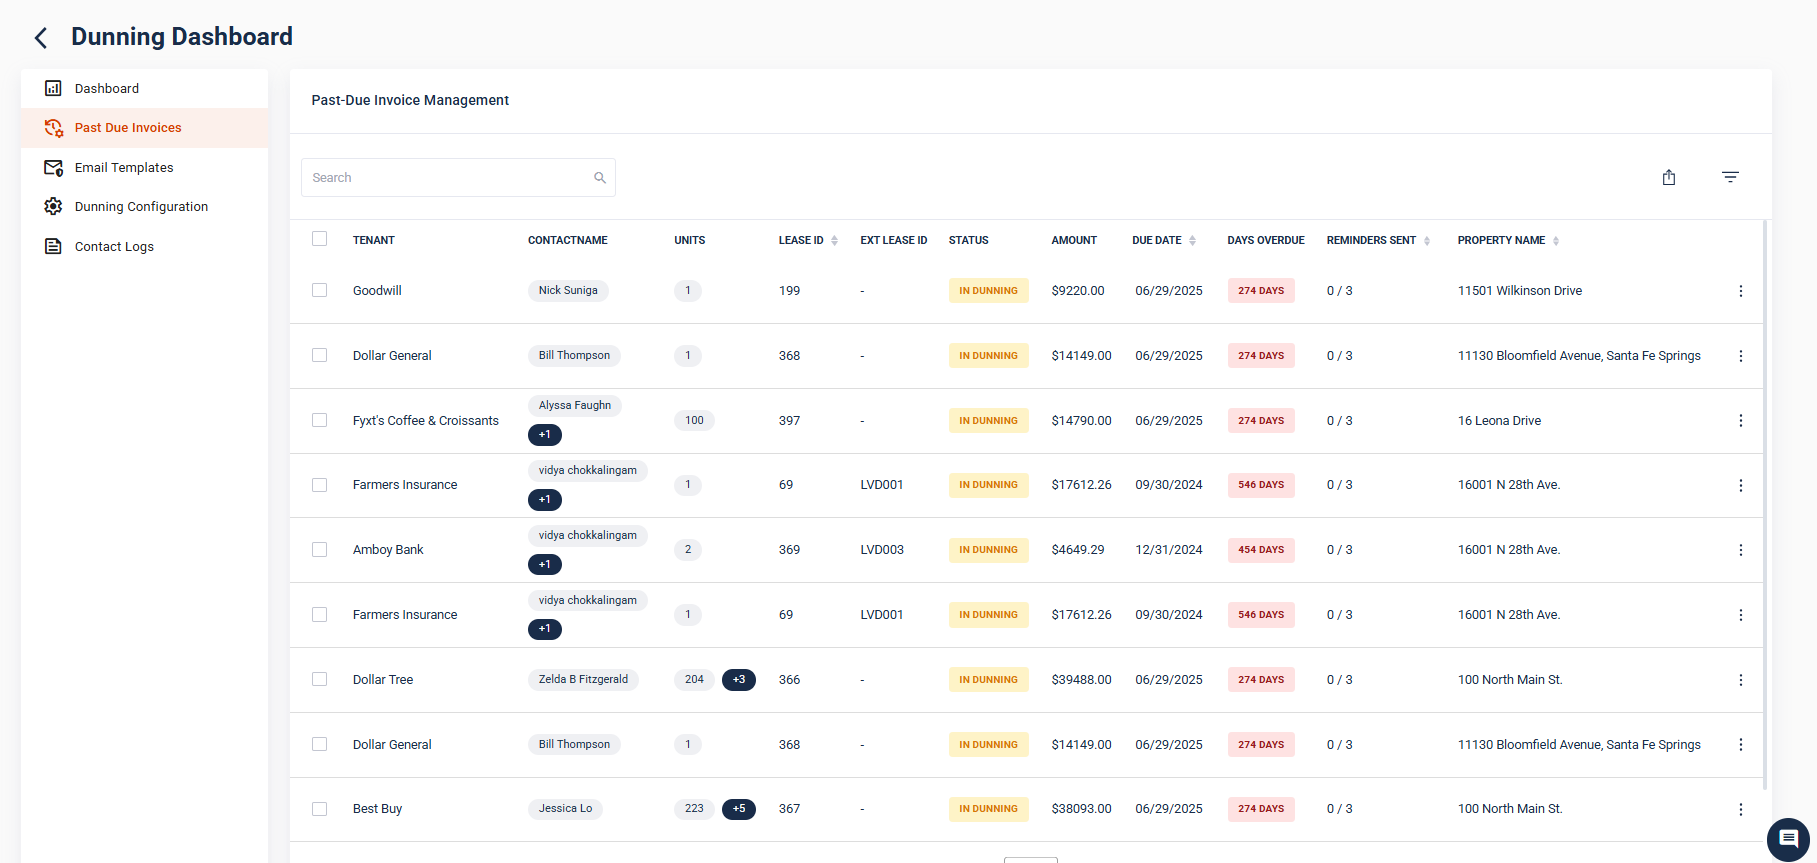Open the three-dot menu for Dollar Tree

pyautogui.click(x=1740, y=680)
